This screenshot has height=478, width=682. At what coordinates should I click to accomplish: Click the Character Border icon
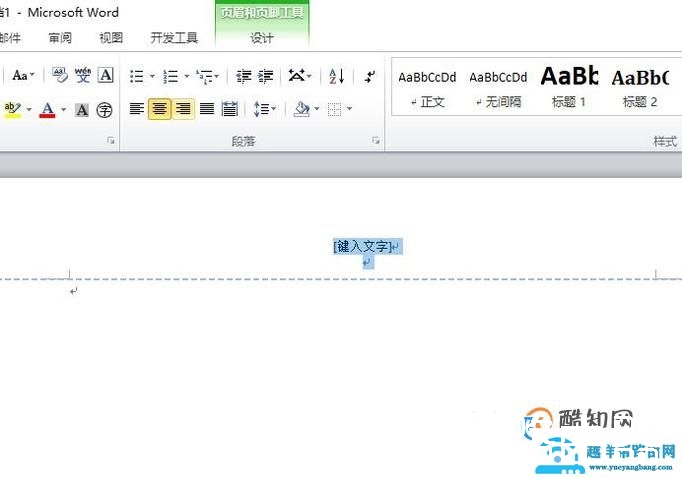point(106,75)
